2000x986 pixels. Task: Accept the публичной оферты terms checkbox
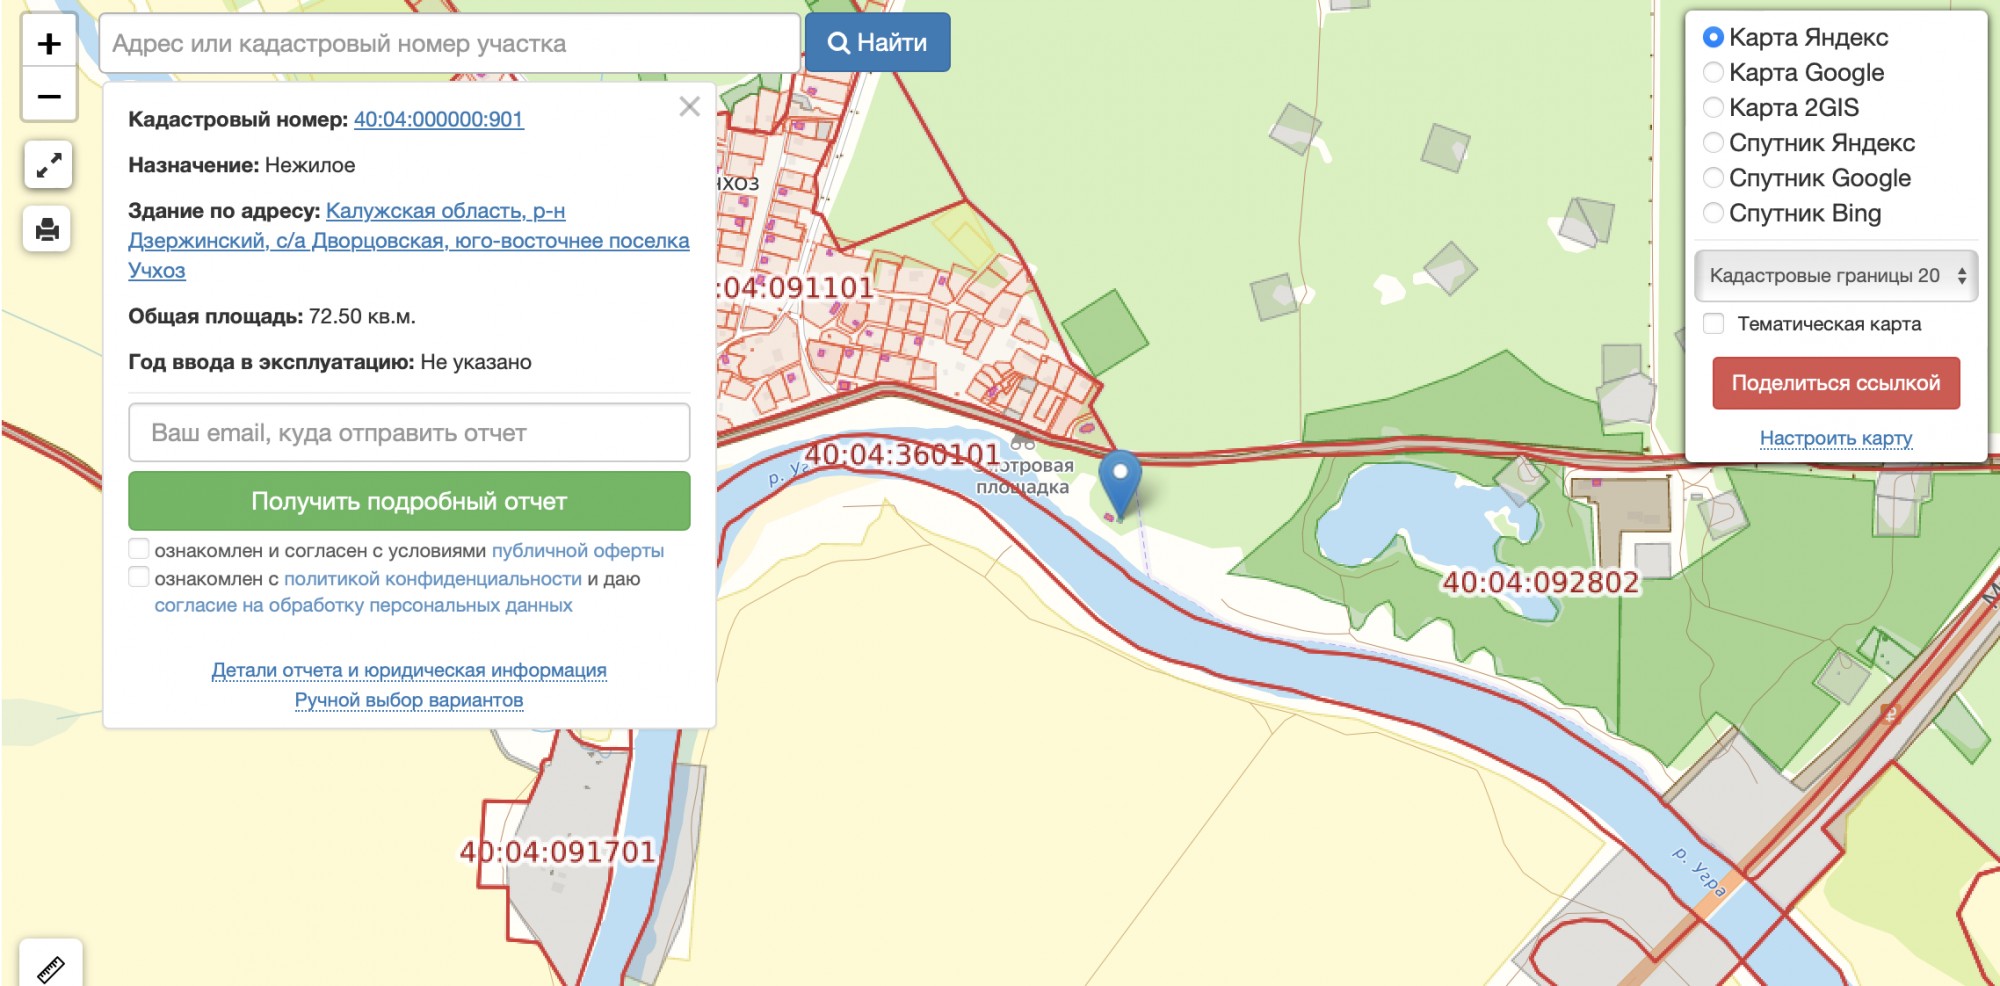(x=139, y=549)
